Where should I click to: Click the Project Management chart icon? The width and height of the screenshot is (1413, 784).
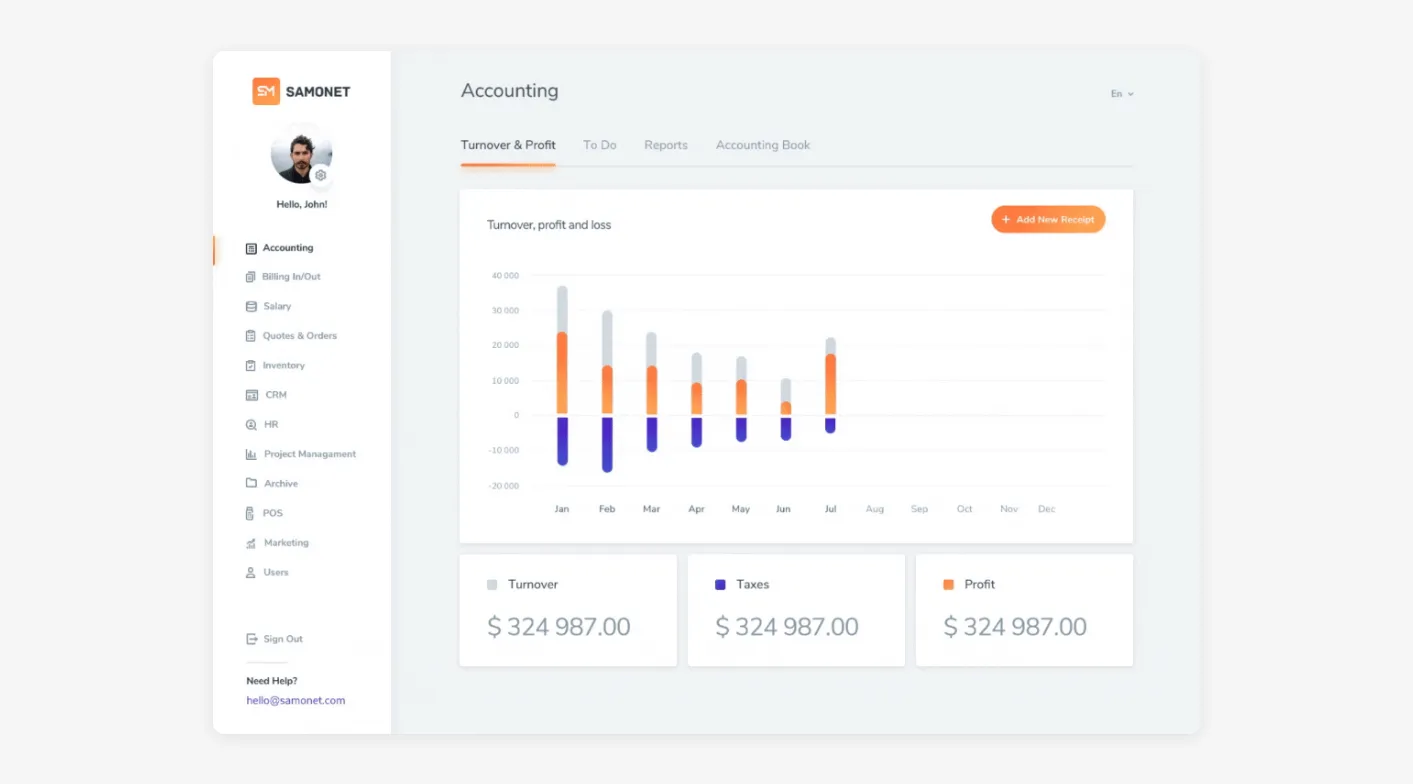point(251,455)
